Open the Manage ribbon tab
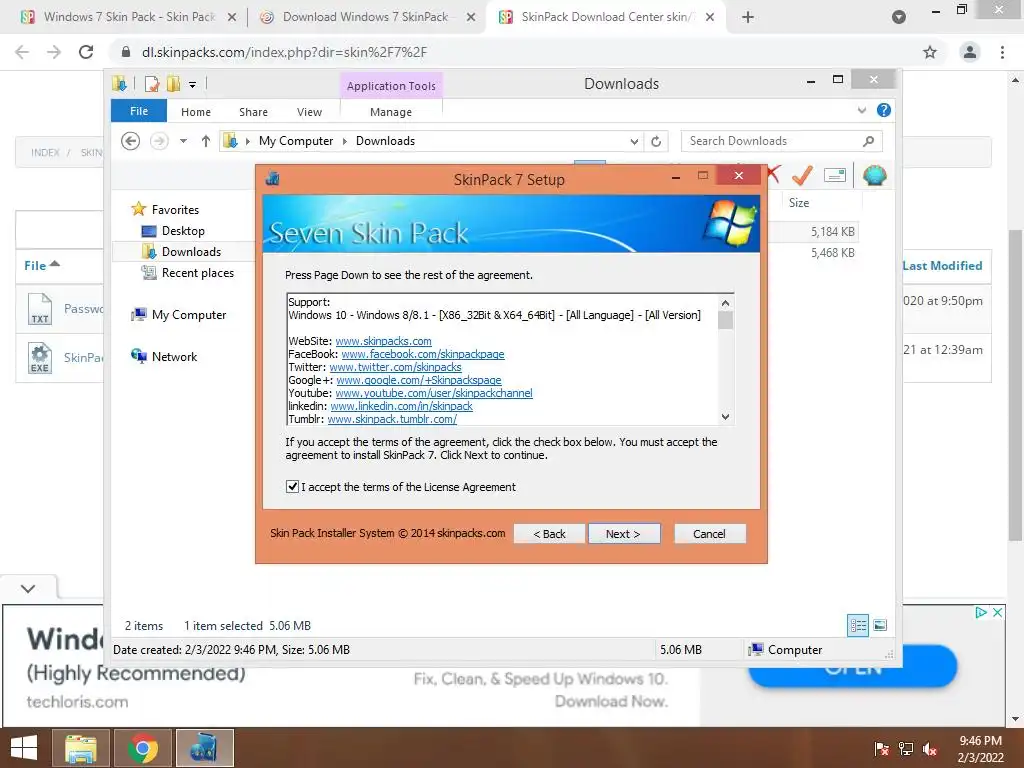This screenshot has height=768, width=1024. point(391,112)
